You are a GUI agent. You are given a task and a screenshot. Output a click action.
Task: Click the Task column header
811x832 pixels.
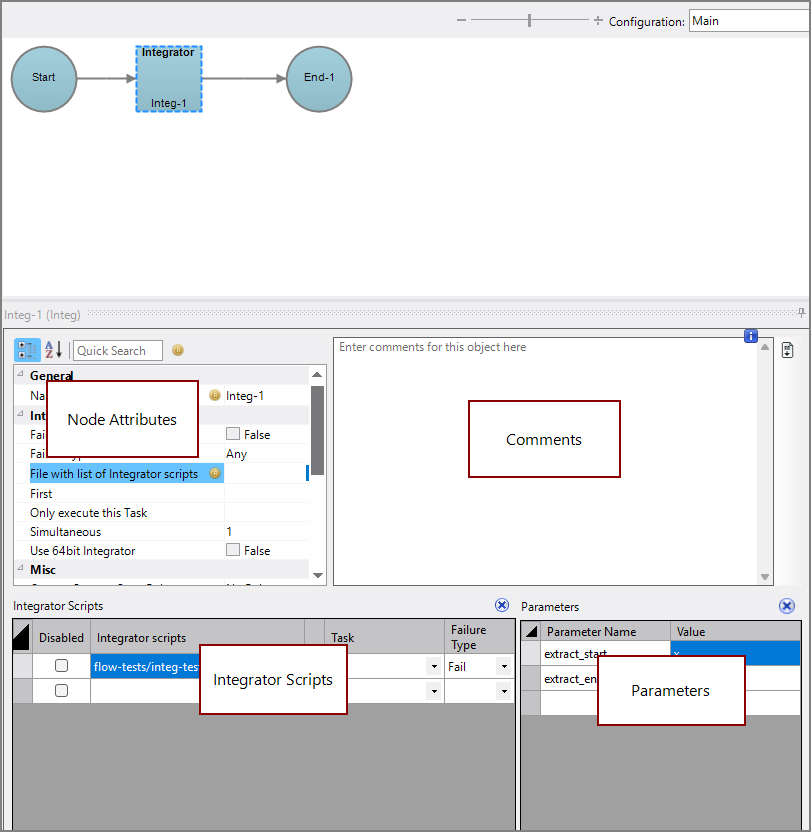click(384, 637)
